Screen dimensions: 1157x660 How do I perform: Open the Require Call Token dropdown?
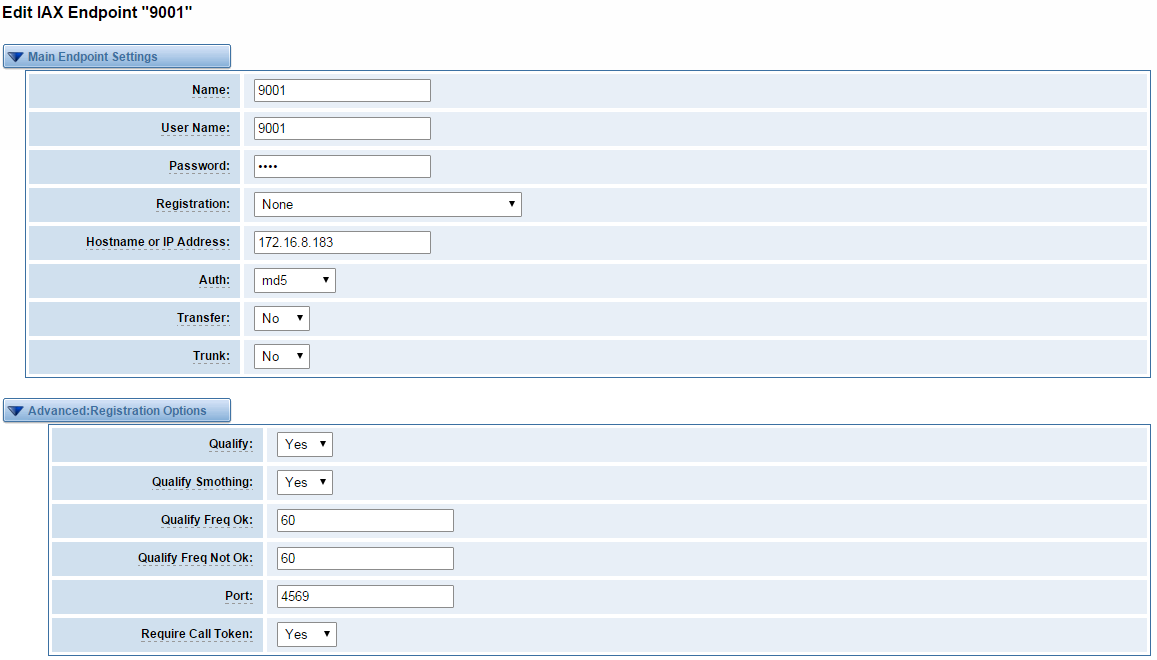tap(306, 634)
